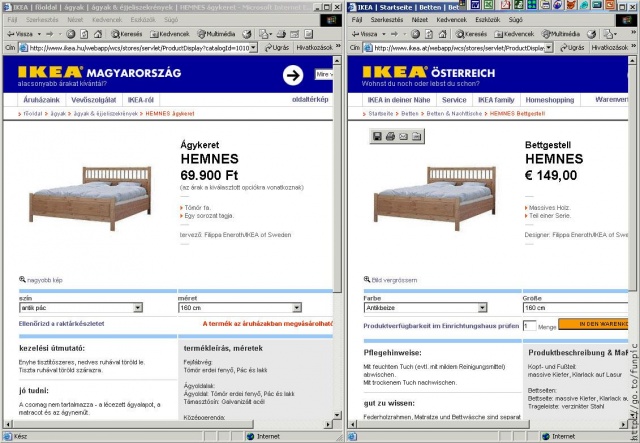Click the History icon in Hungarian IKEA window
This screenshot has height=443, width=640.
click(x=247, y=34)
